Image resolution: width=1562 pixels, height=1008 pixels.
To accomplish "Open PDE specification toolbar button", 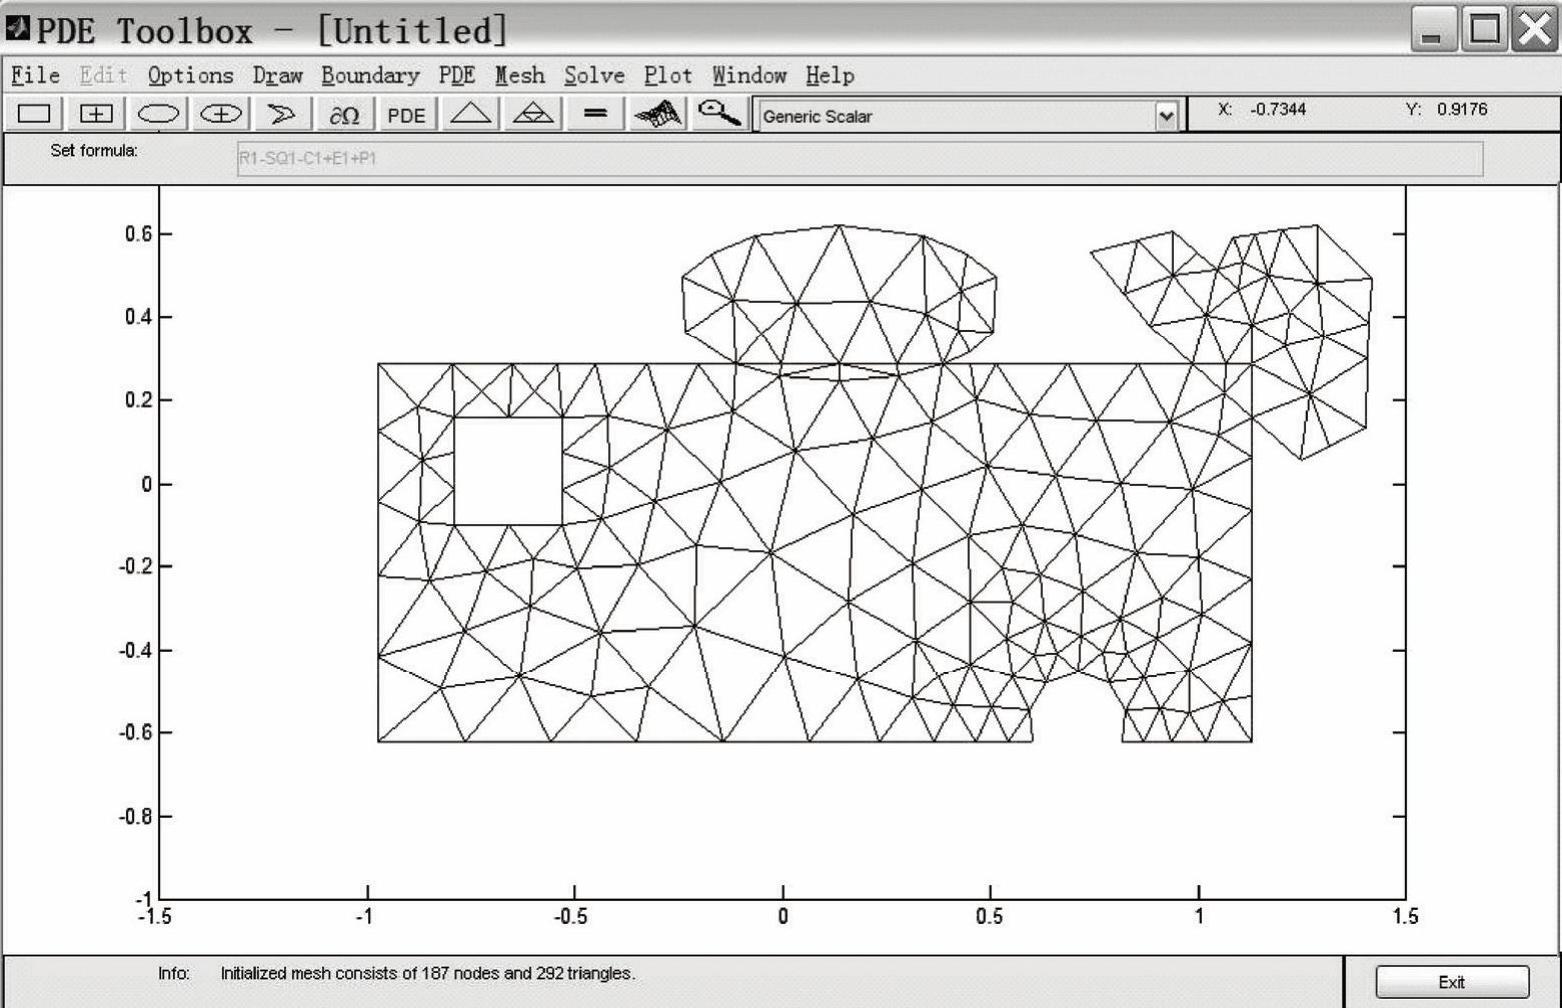I will tap(406, 114).
